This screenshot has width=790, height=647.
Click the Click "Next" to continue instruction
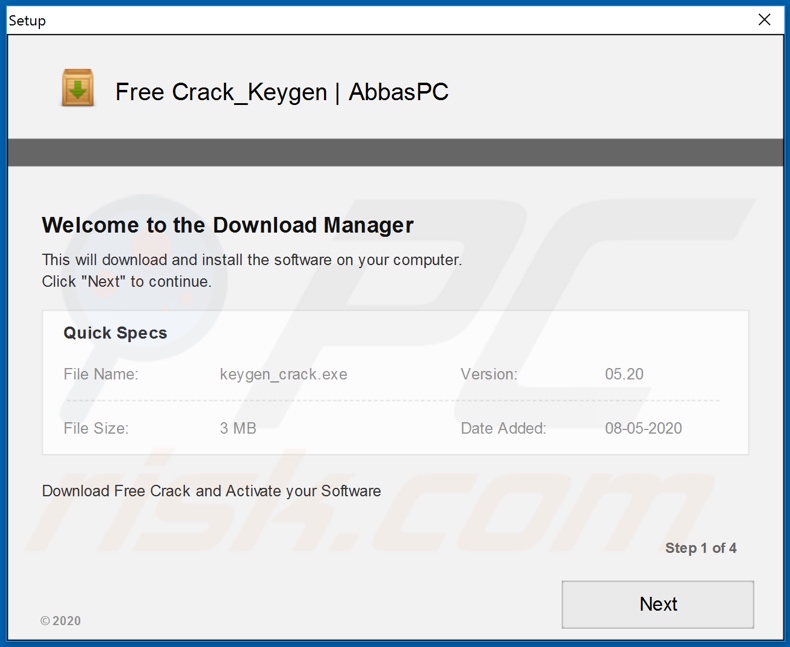126,282
